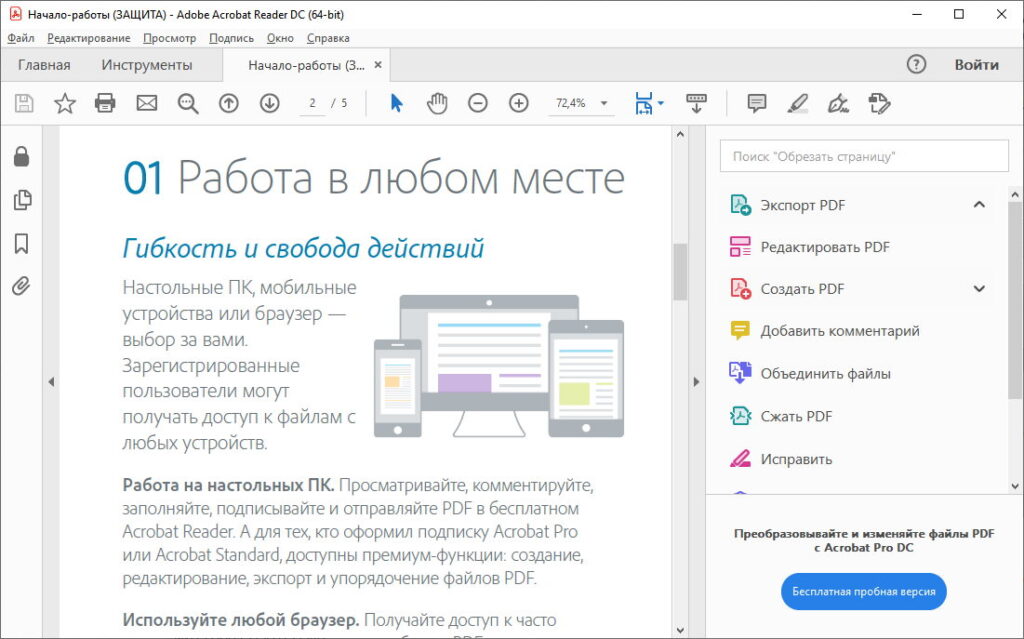Open Help with the question mark icon
Viewport: 1024px width, 639px height.
pos(916,64)
